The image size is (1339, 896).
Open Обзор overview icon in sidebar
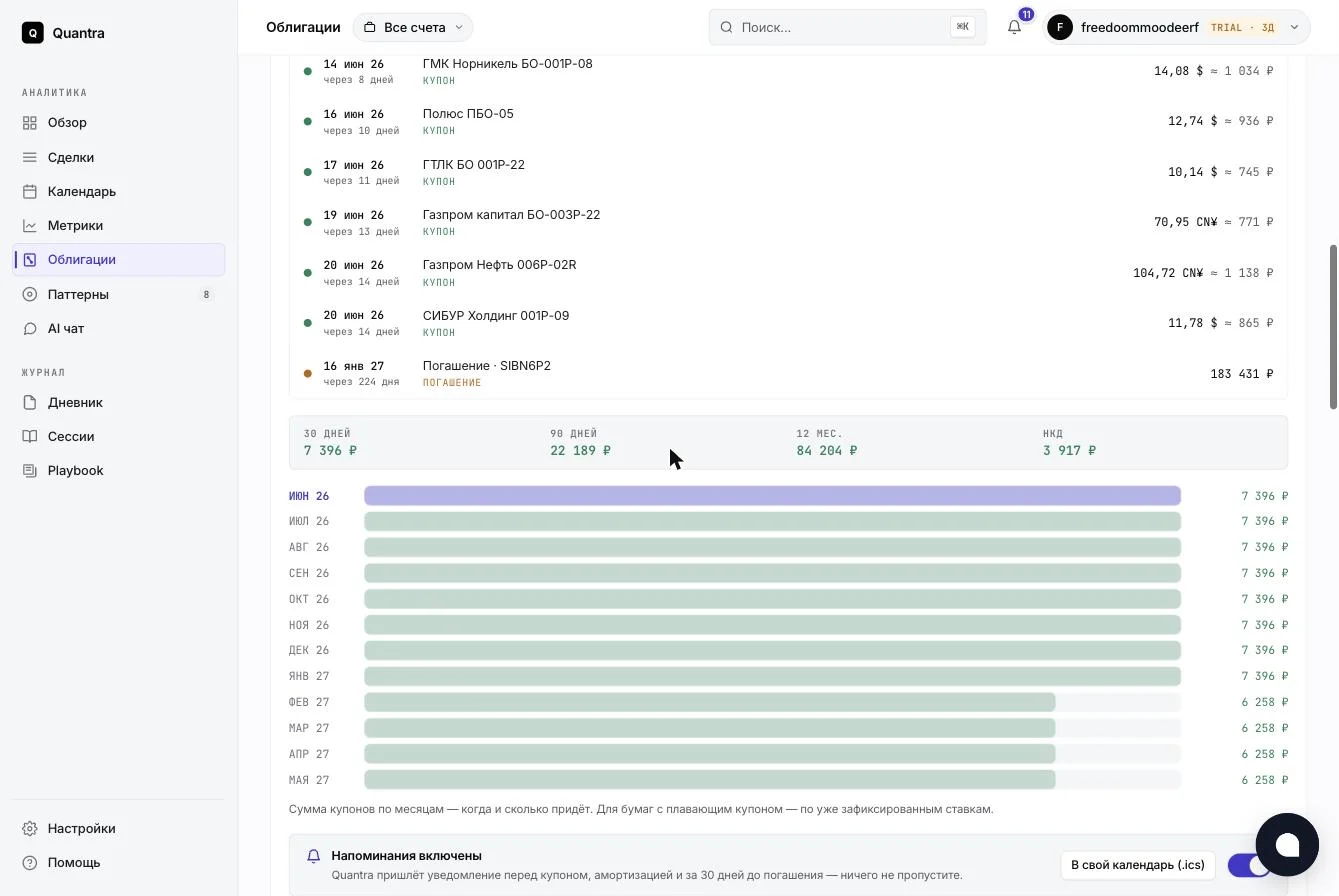(x=30, y=123)
